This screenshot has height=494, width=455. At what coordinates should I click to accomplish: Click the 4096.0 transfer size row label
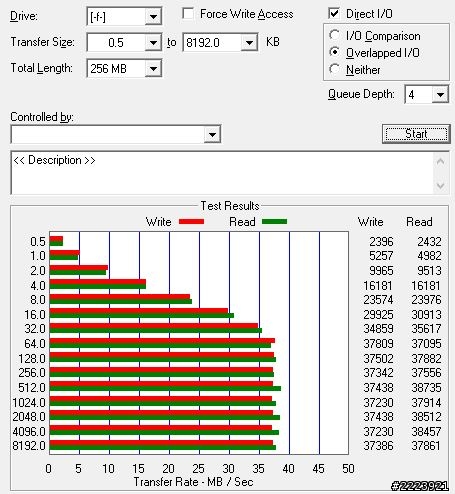pyautogui.click(x=29, y=431)
